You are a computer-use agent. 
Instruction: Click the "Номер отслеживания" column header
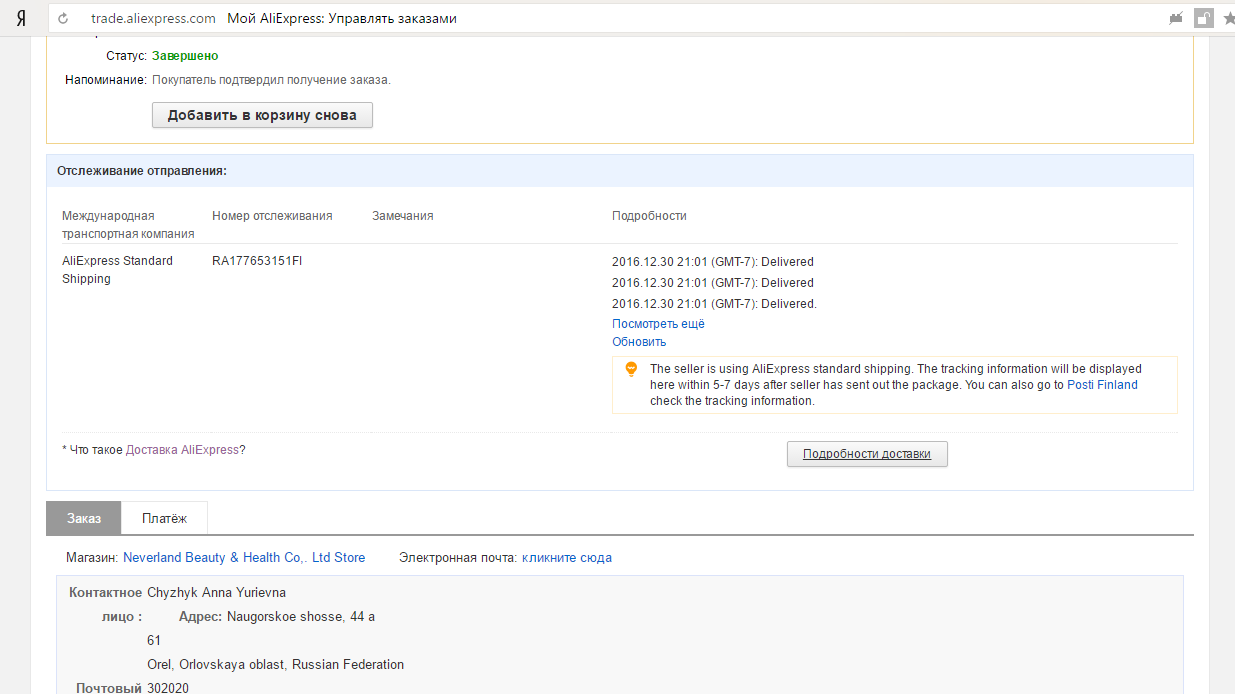(x=272, y=216)
